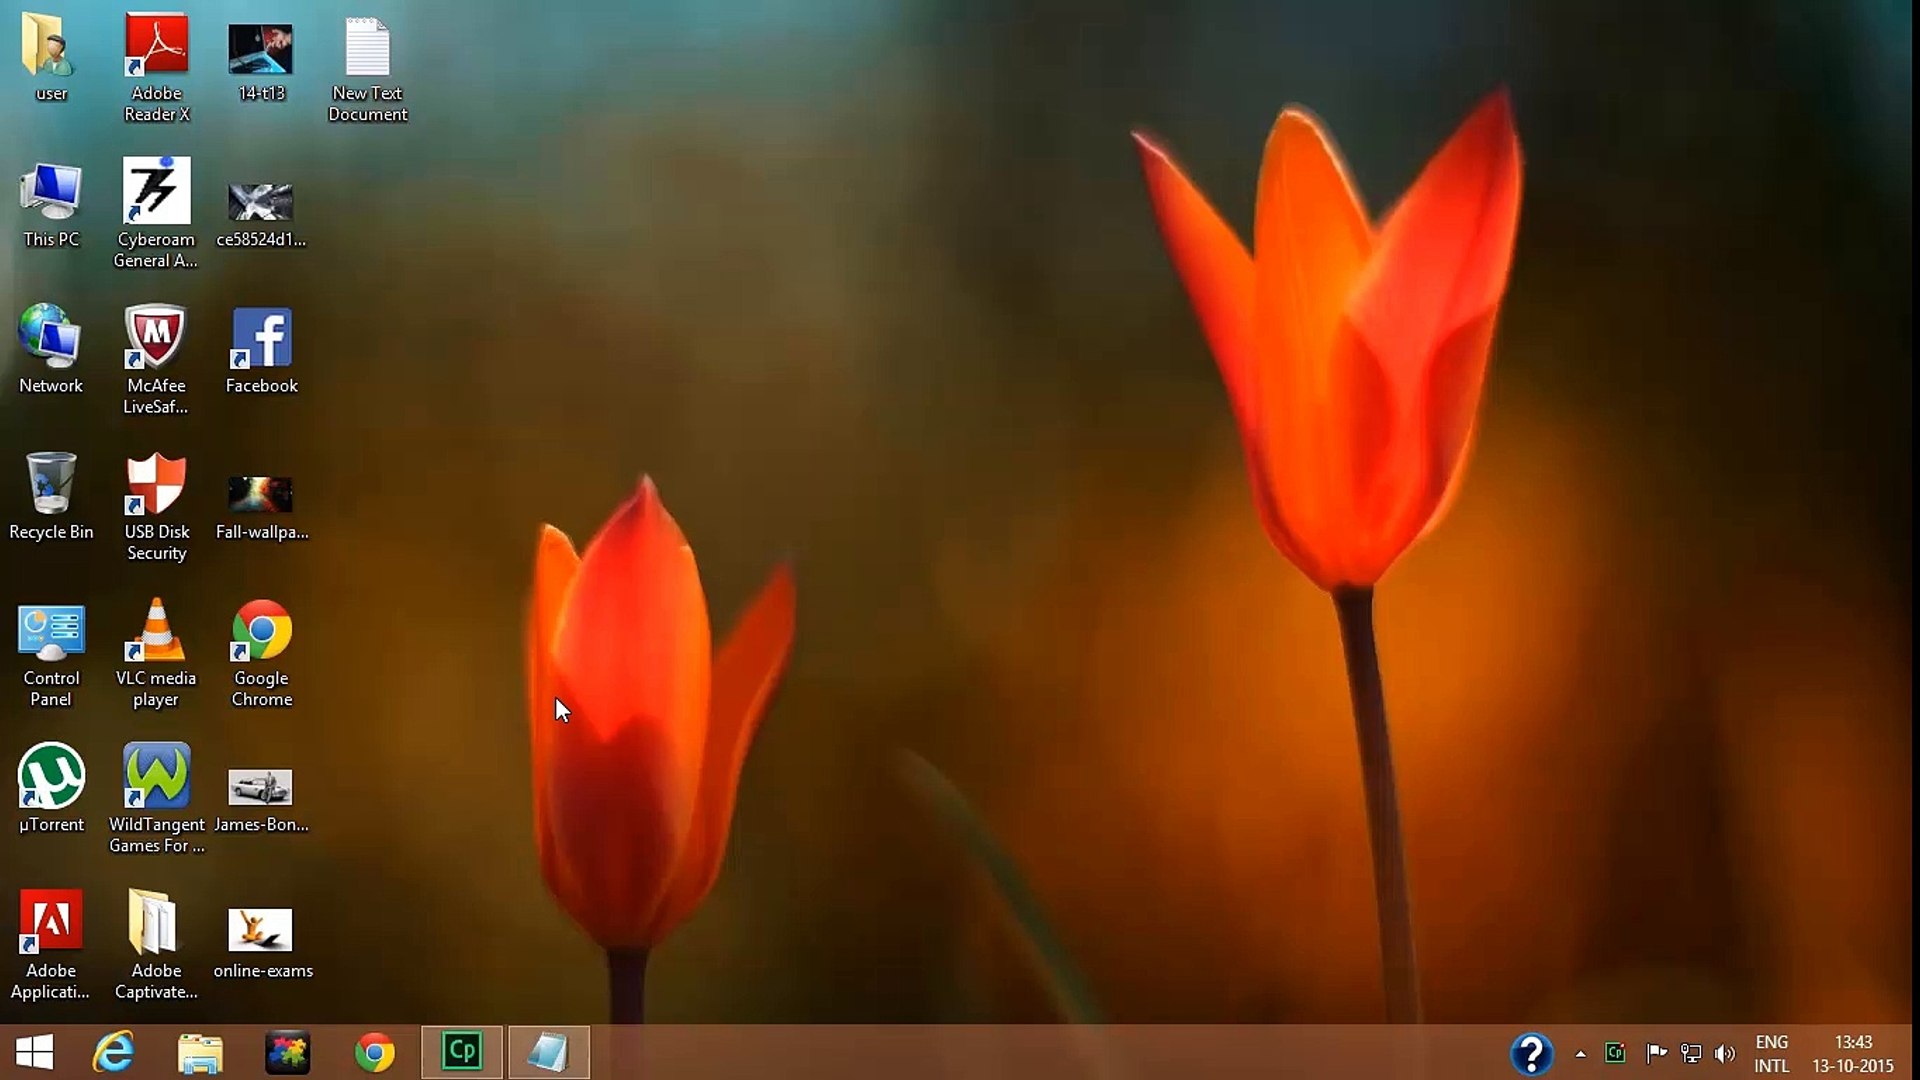Open Adobe Reader X from the desktop

[x=155, y=45]
